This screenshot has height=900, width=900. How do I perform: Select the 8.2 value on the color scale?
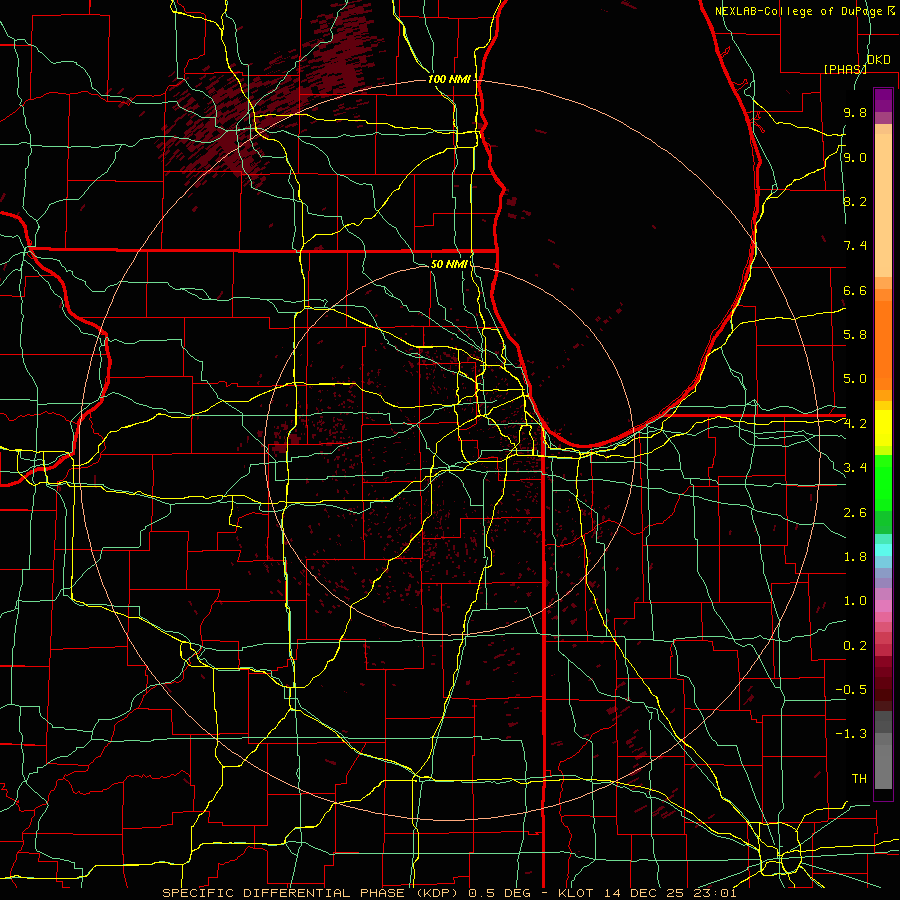pos(855,201)
